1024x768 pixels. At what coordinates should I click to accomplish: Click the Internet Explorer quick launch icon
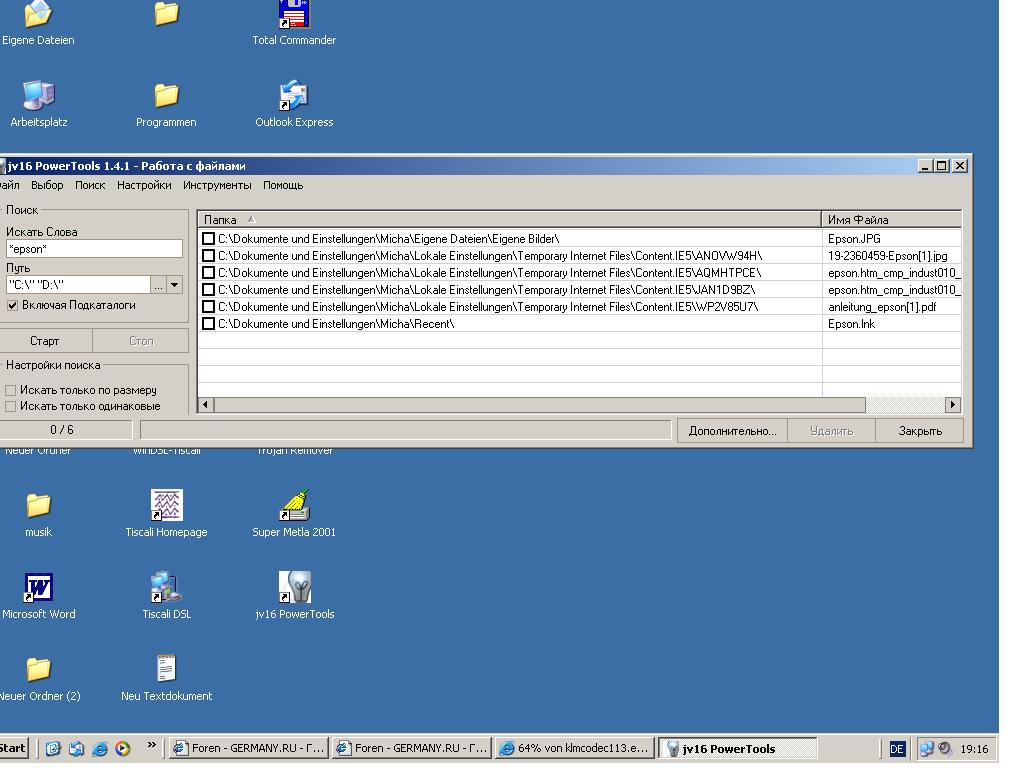pyautogui.click(x=100, y=748)
